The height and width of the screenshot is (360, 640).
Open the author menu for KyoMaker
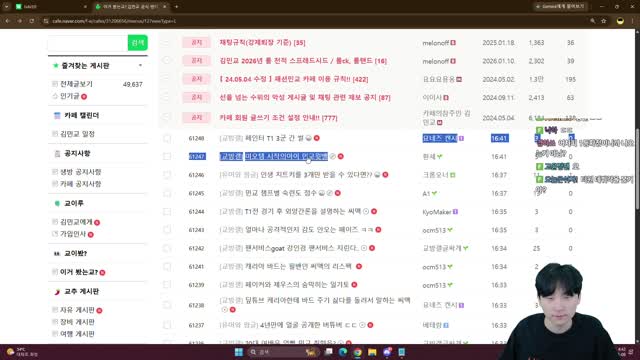(x=437, y=212)
